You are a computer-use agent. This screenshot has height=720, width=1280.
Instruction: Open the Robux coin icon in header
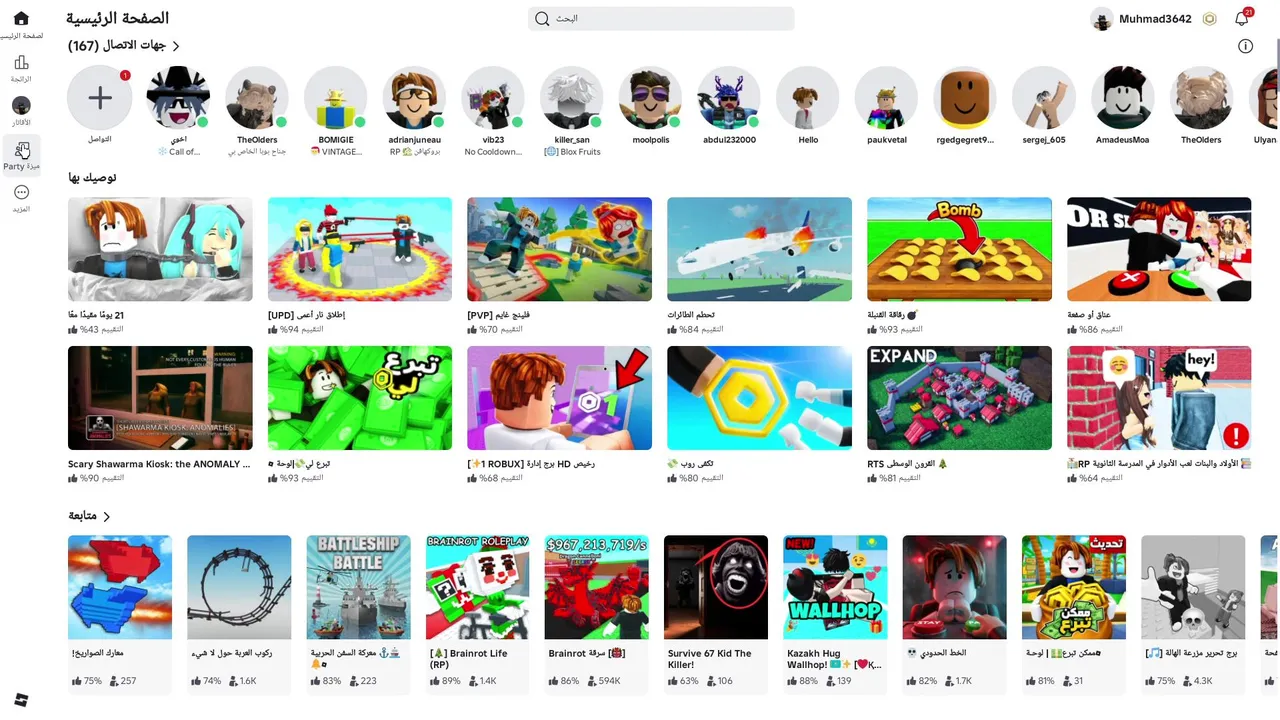click(x=1209, y=19)
